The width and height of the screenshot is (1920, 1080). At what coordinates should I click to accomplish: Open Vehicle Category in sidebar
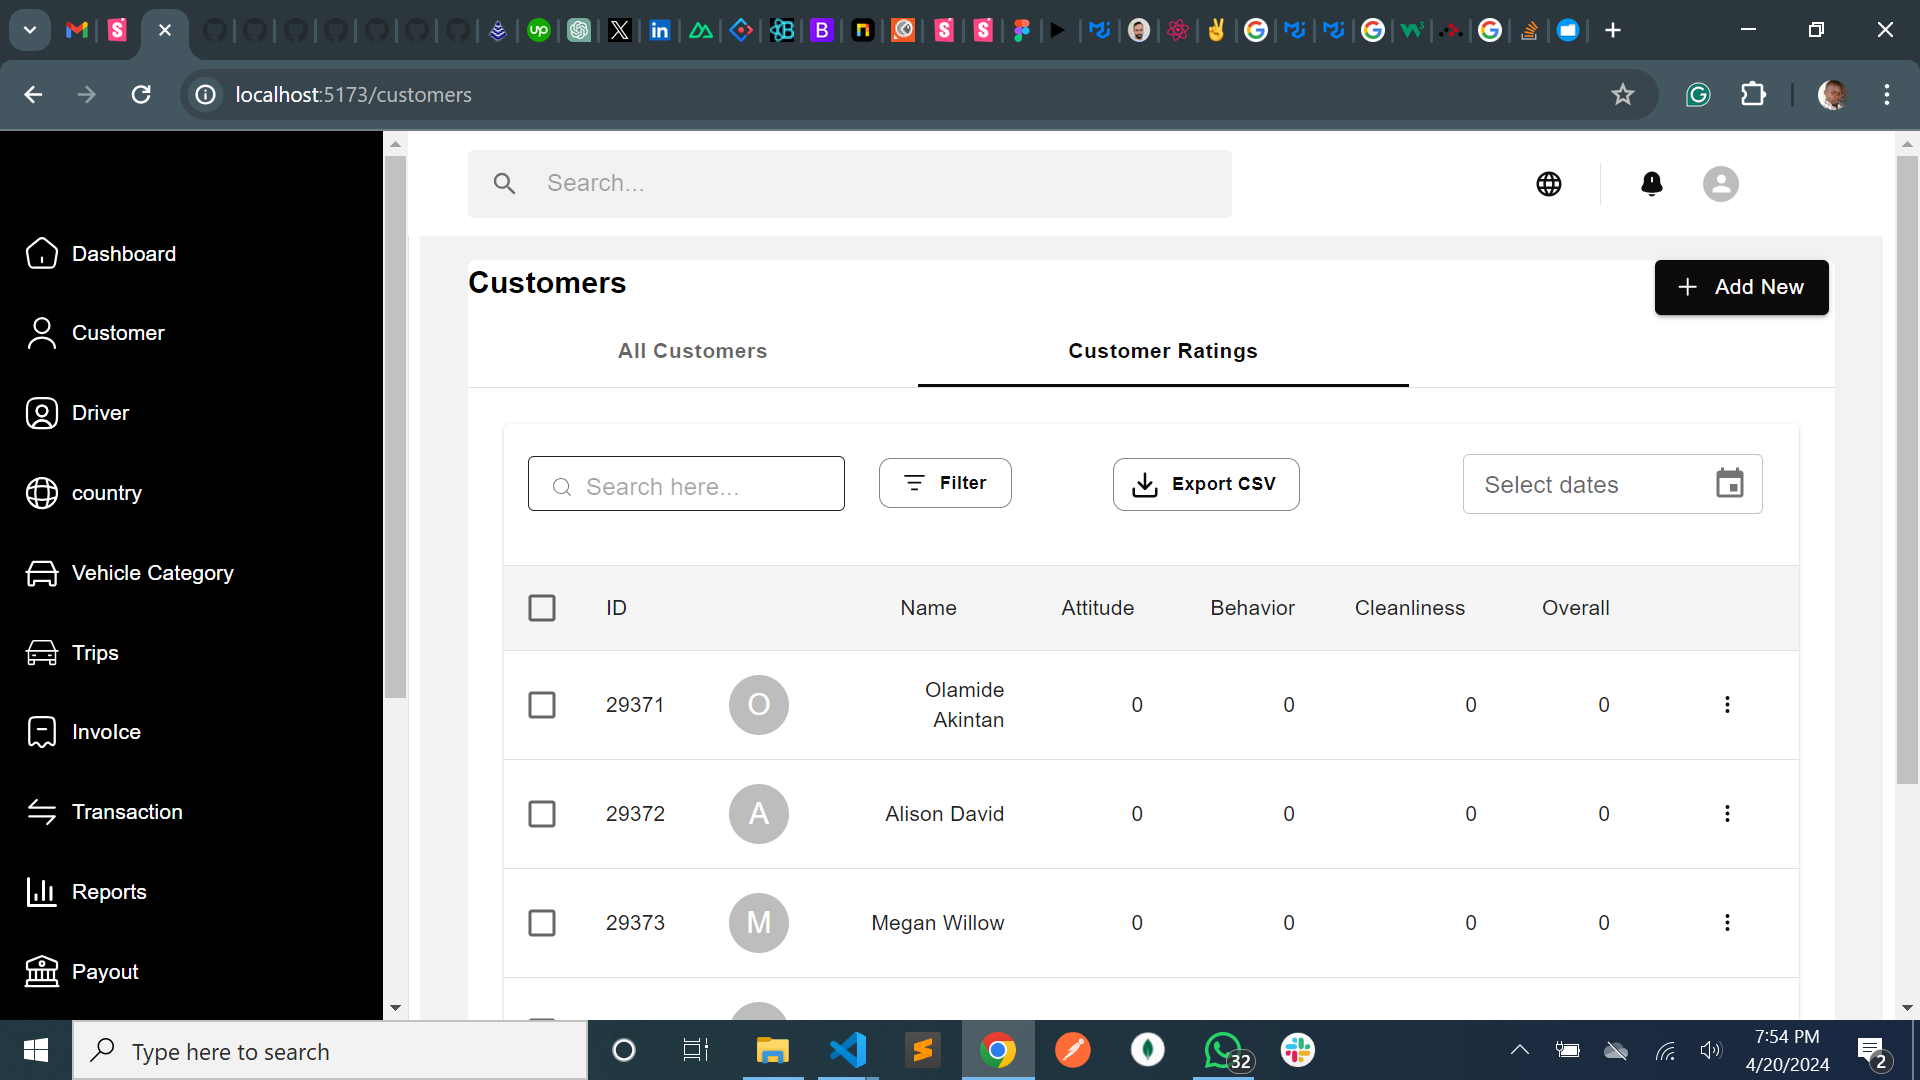129,573
